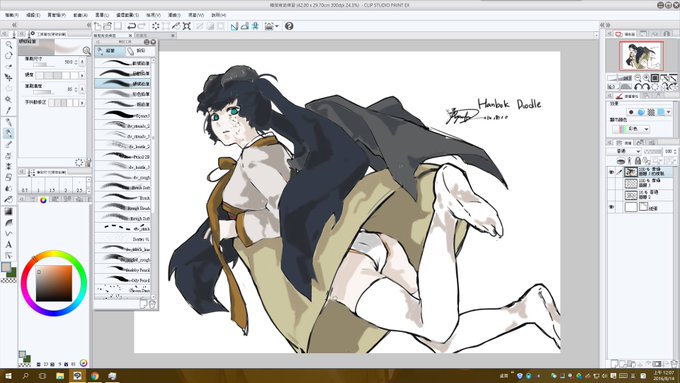Toggle Lock Layer padlock in Layer panel
This screenshot has width=680, height=383.
tap(638, 161)
